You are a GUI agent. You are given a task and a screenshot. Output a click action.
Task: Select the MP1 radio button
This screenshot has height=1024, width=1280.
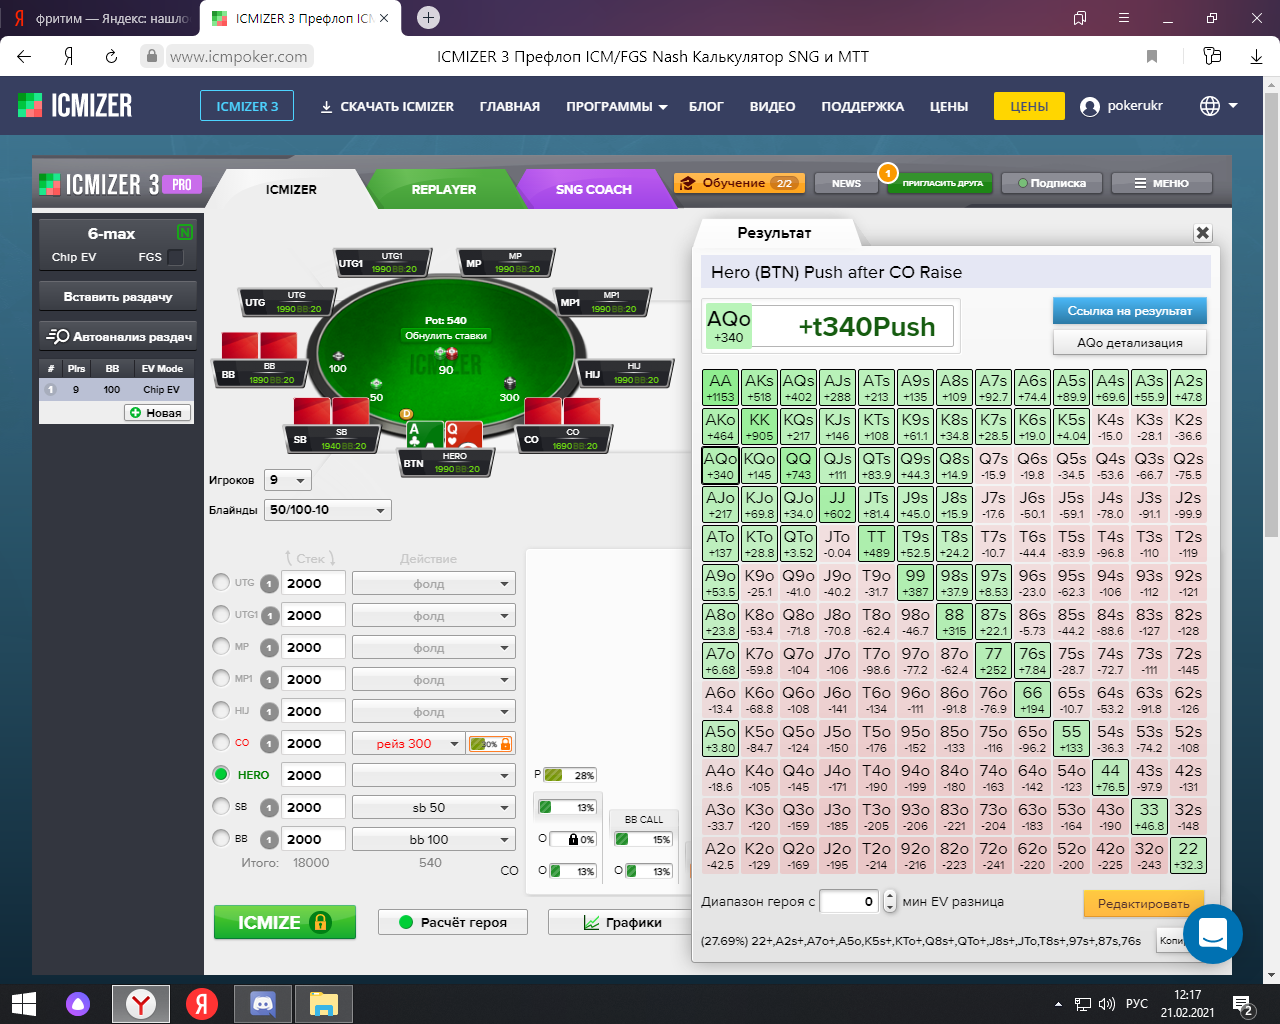[221, 678]
